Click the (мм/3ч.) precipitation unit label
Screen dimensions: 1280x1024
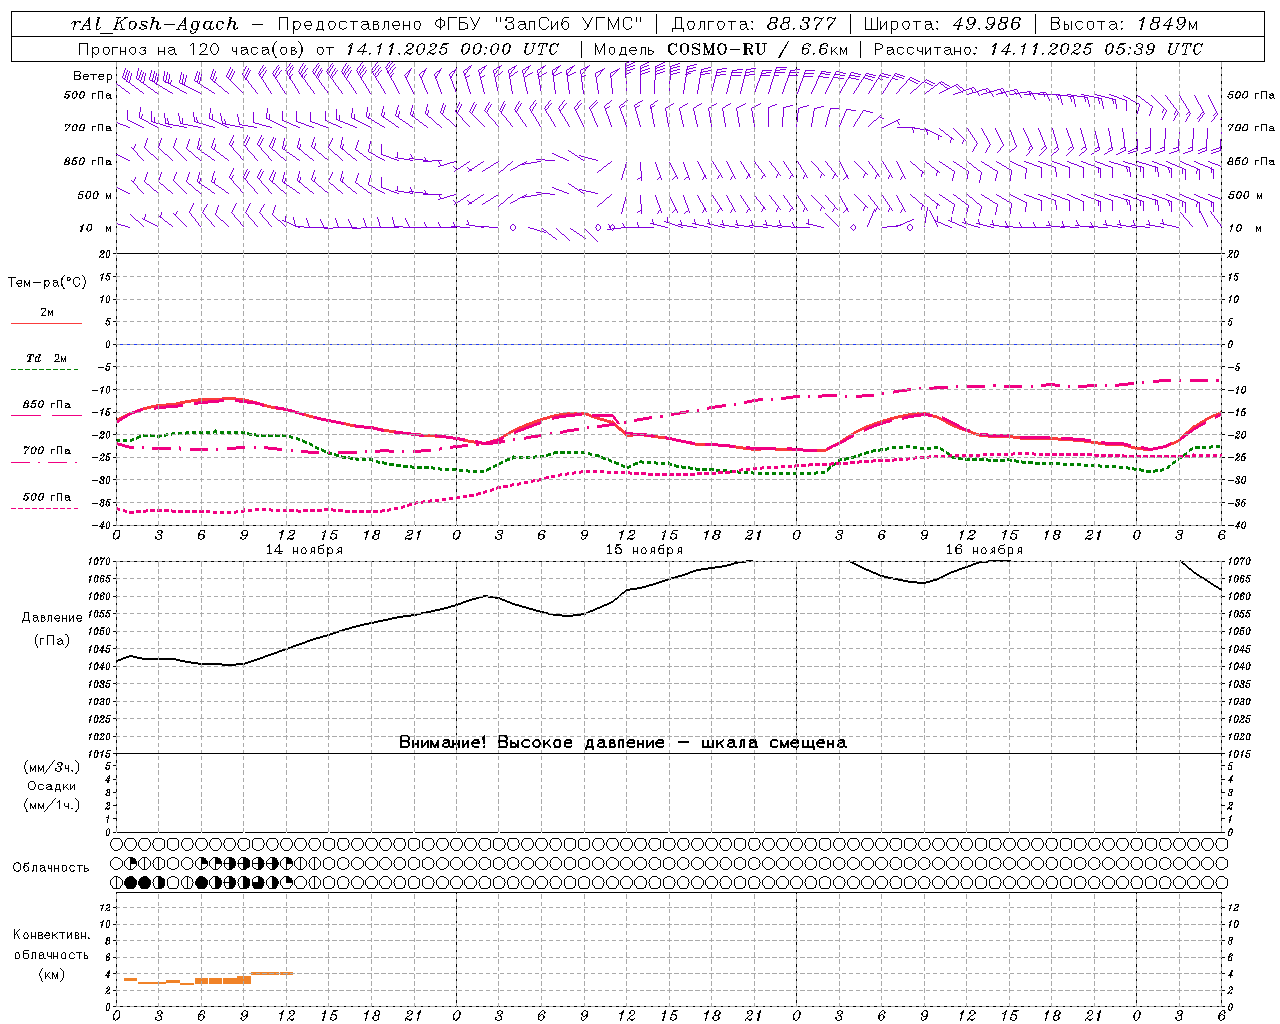52,767
